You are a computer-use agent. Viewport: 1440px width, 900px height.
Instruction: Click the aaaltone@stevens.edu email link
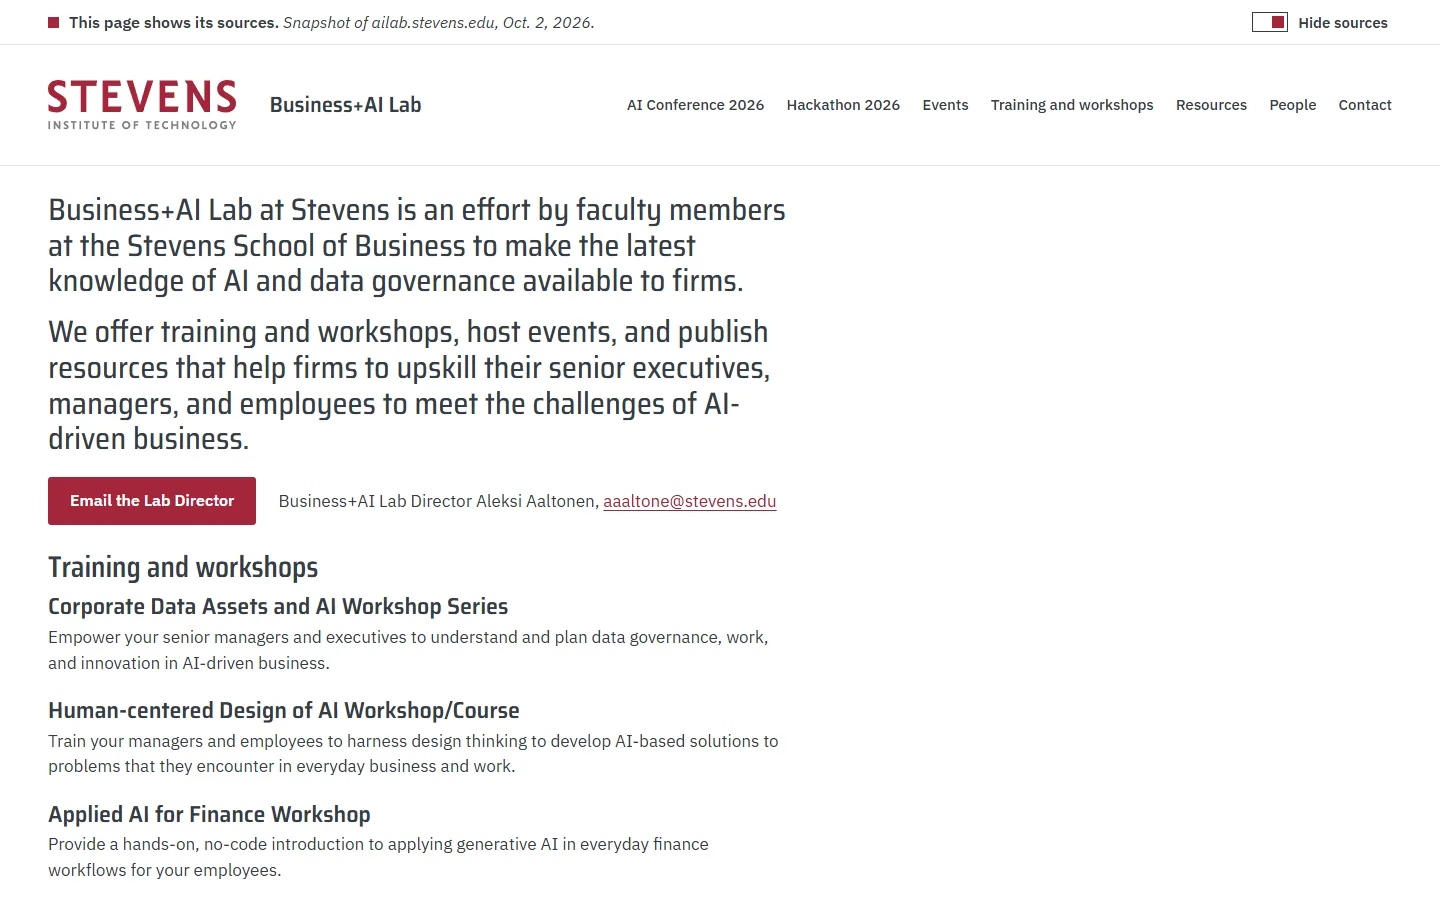690,501
